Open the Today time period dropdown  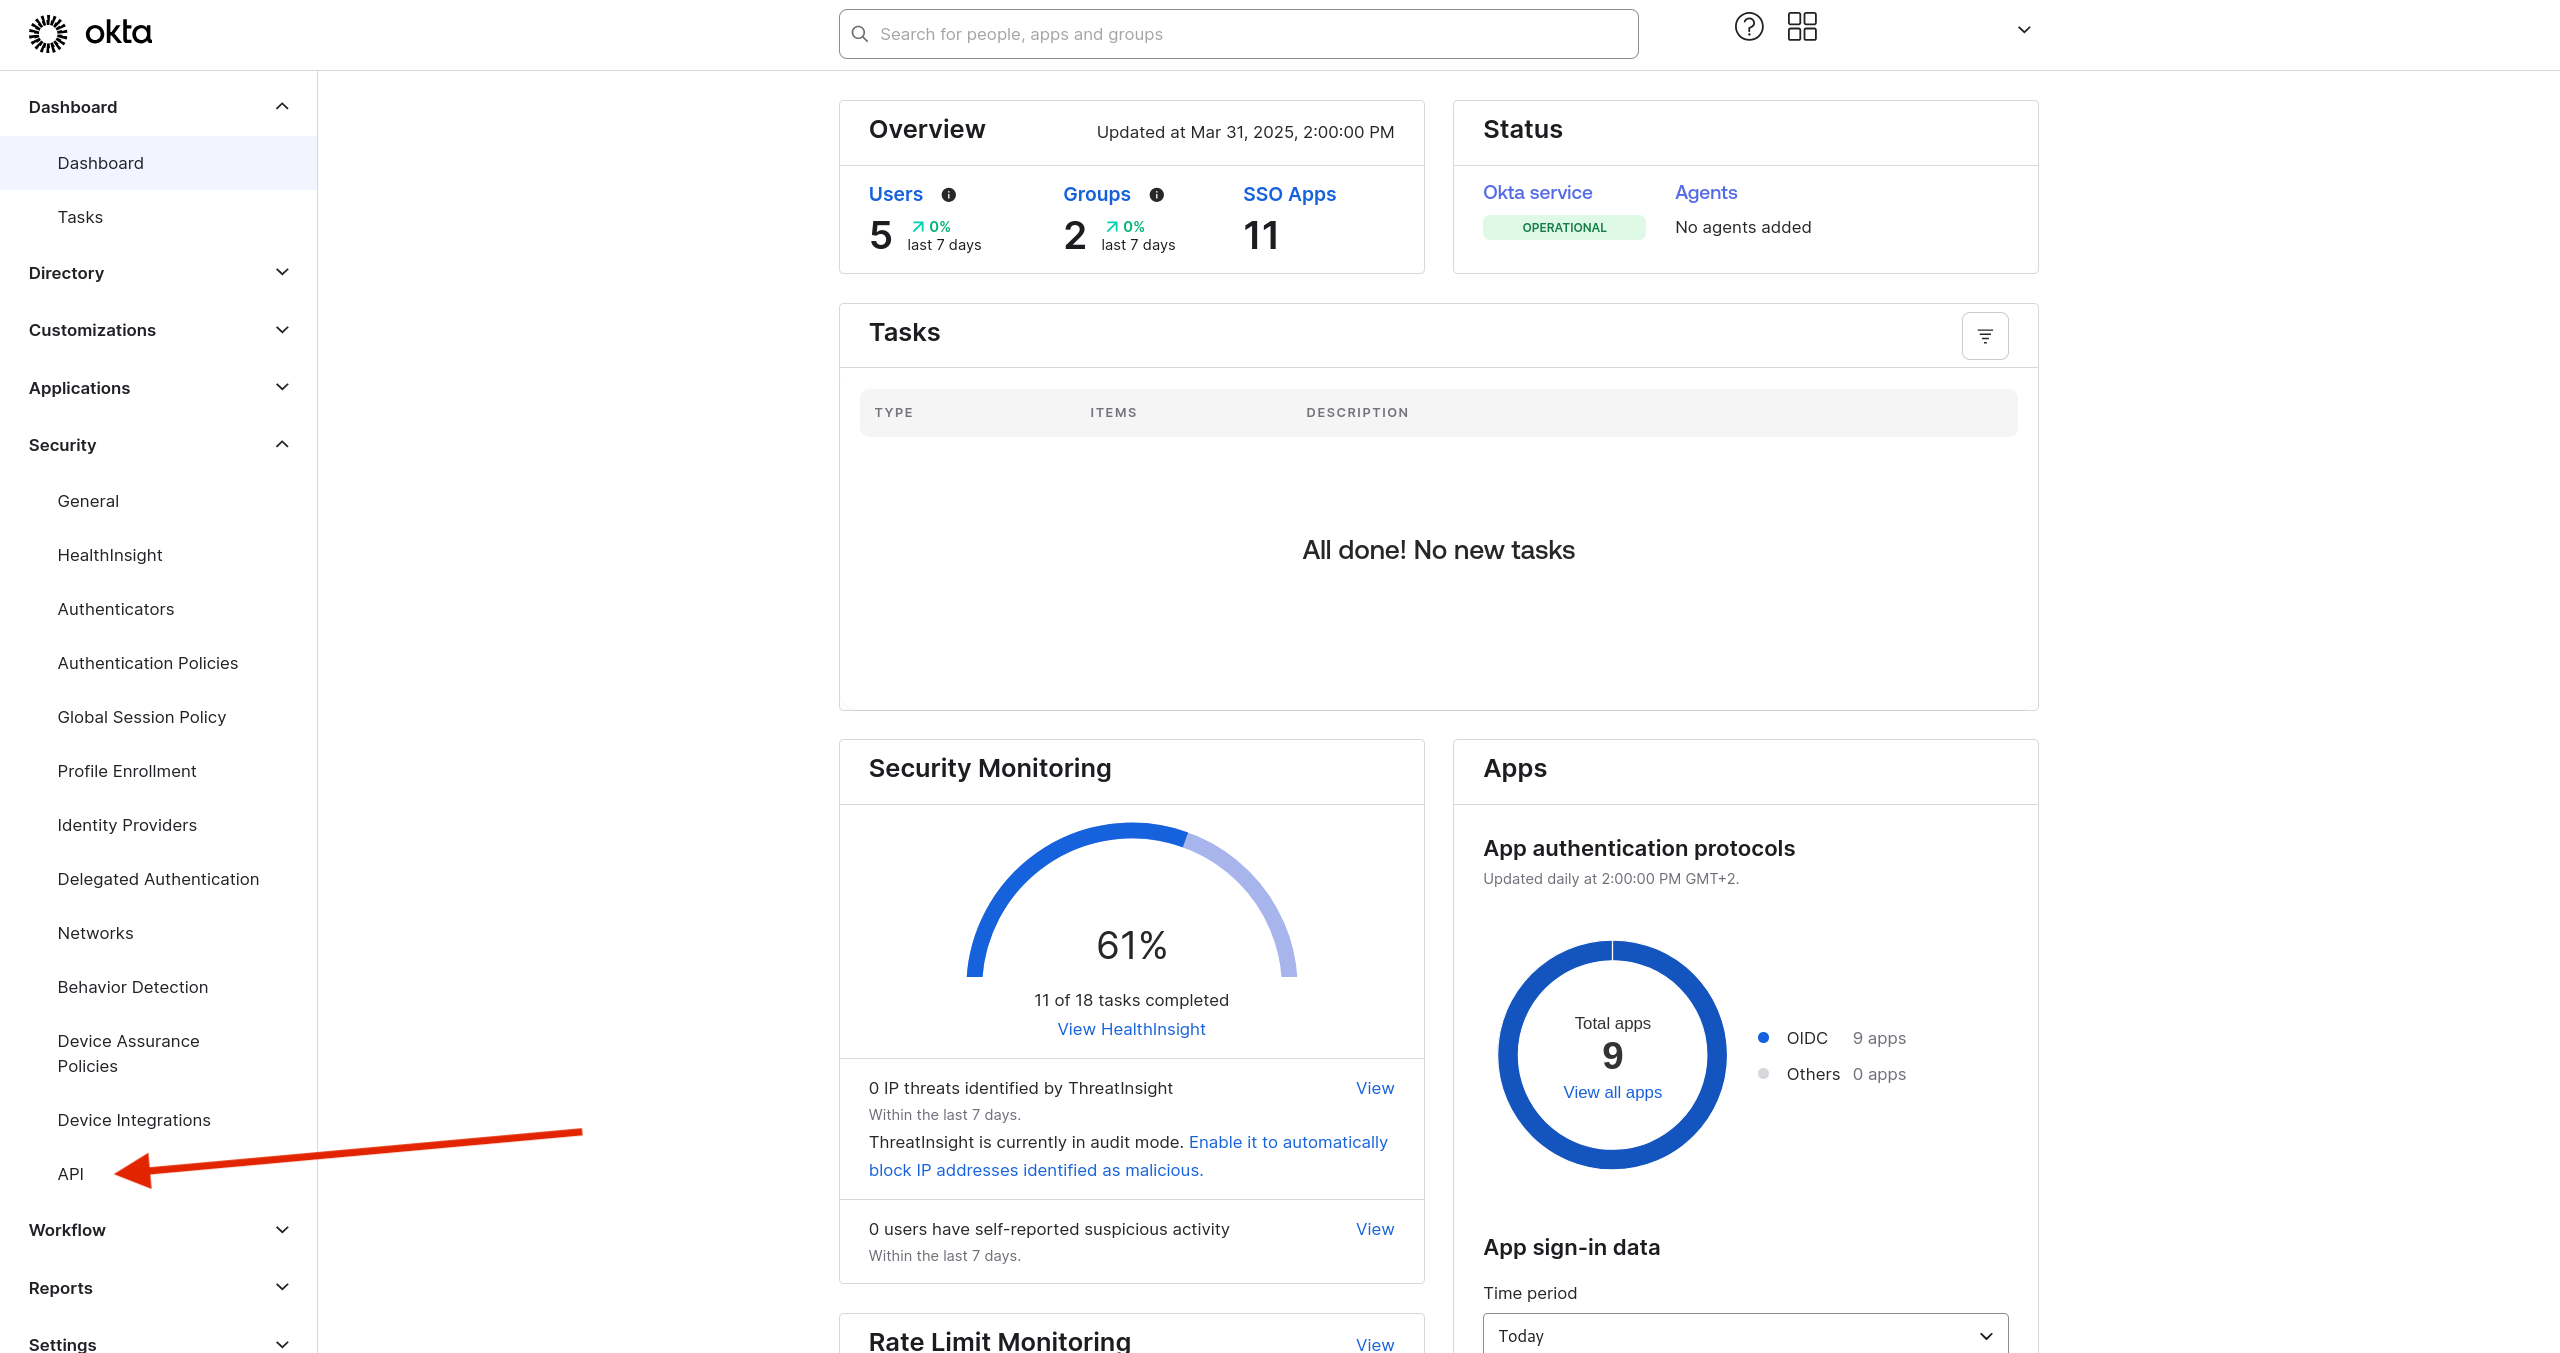(1745, 1335)
